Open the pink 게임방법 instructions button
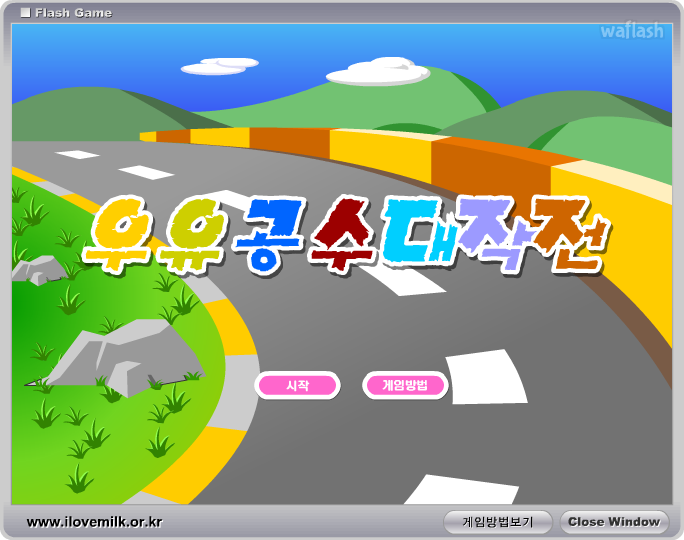Screen dimensions: 684x540 [405, 385]
